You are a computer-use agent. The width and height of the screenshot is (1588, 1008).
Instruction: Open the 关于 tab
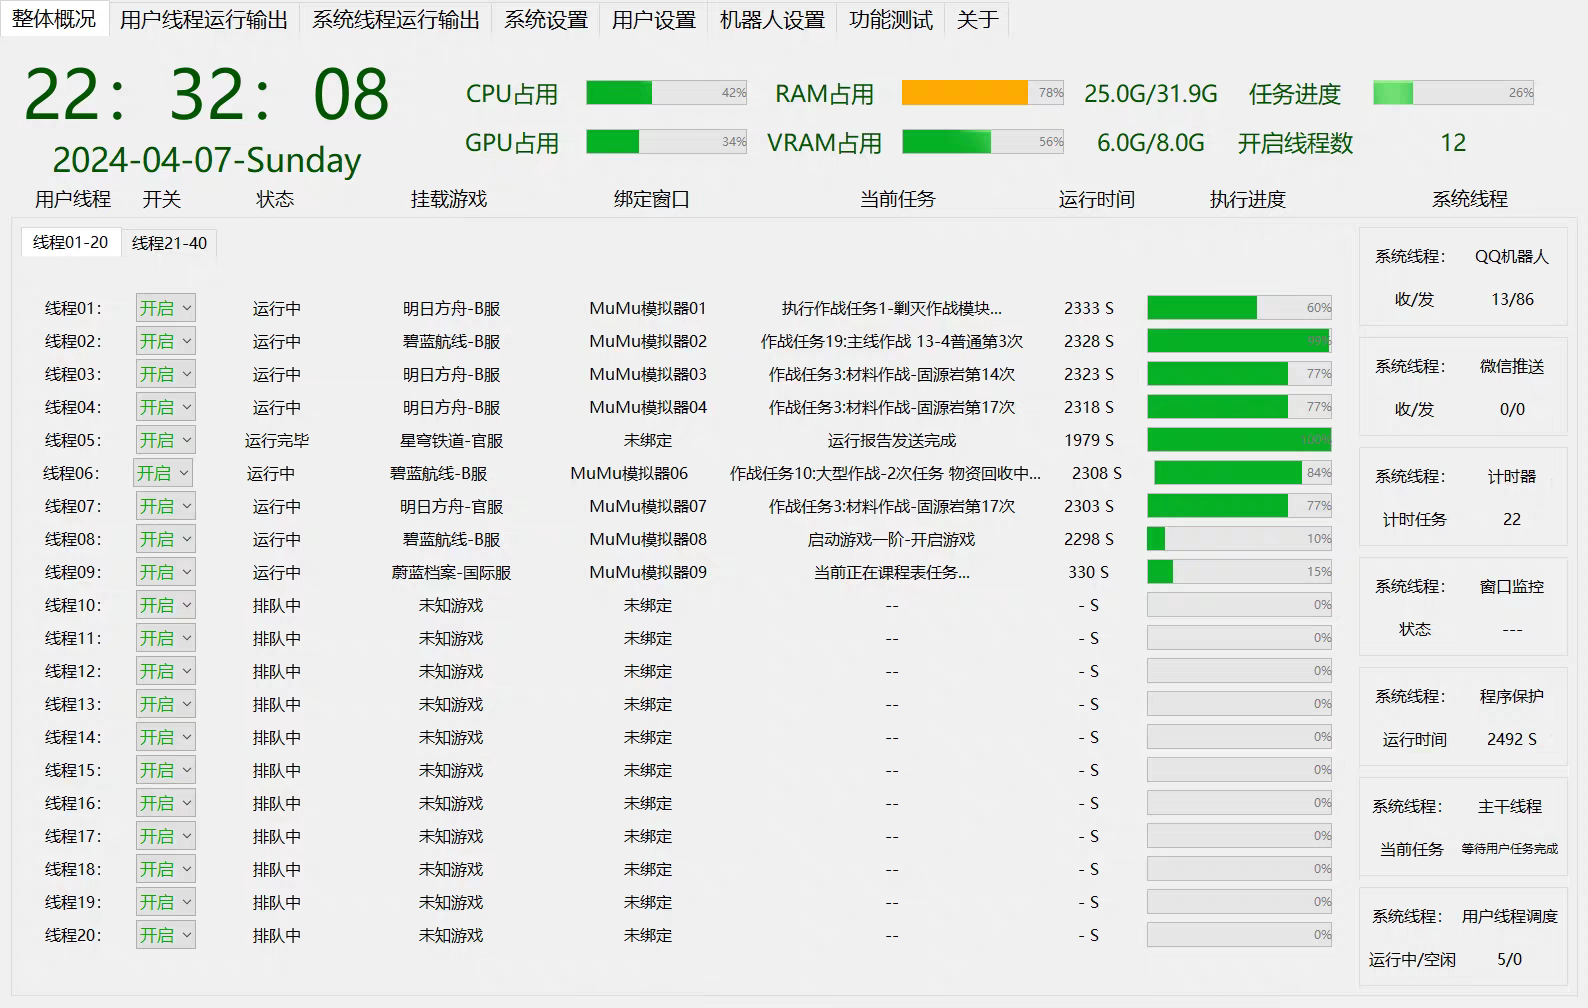977,20
